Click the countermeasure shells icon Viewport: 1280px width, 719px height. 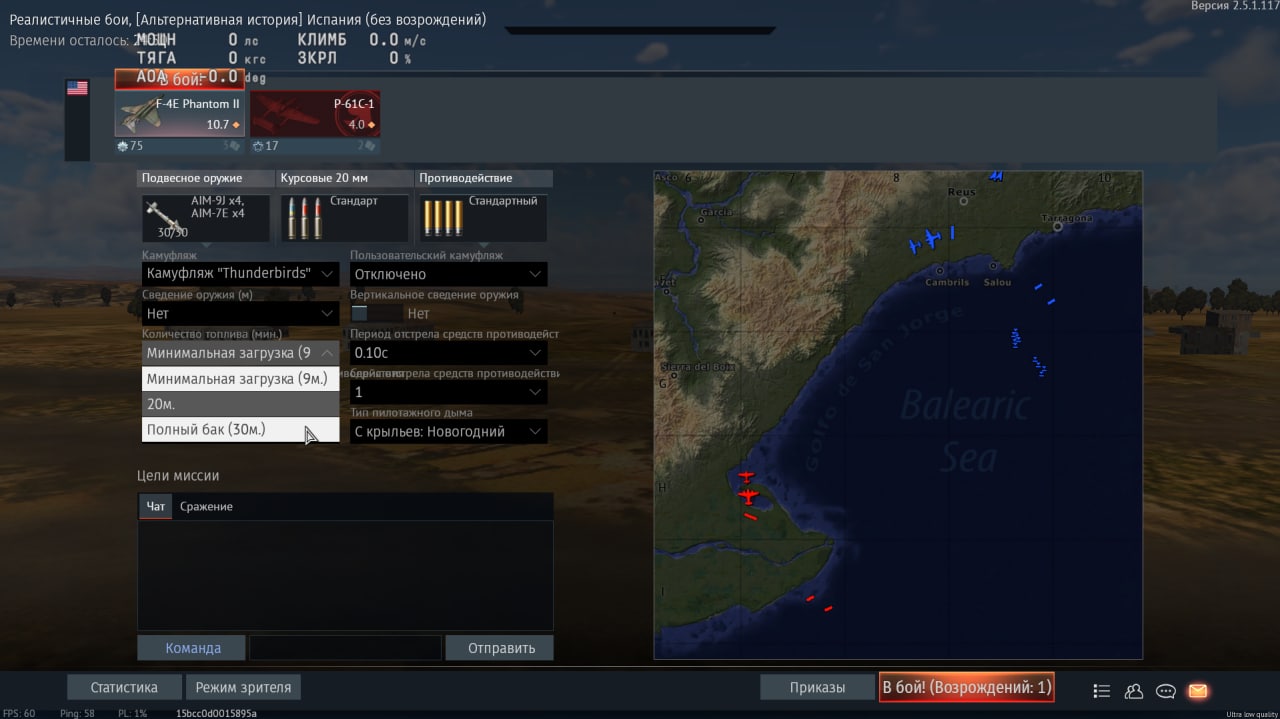(443, 217)
